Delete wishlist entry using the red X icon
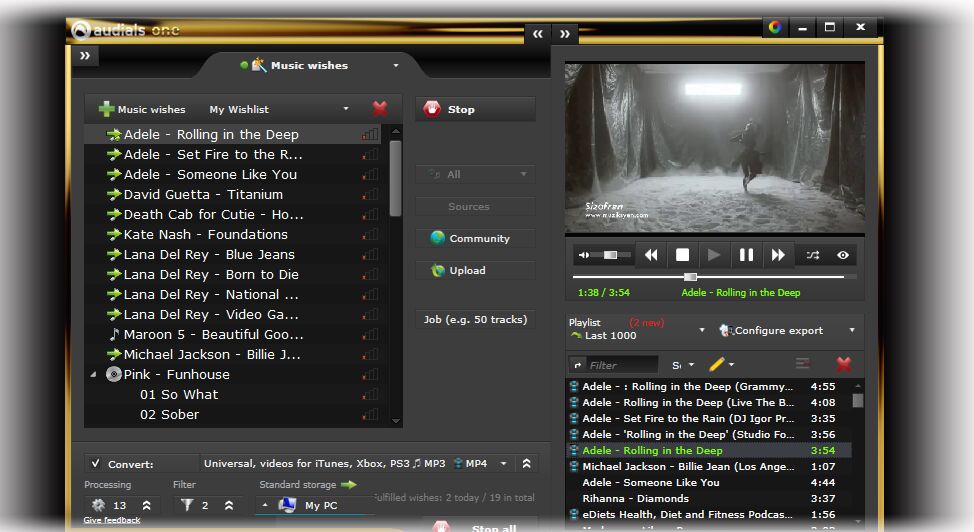The width and height of the screenshot is (974, 532). click(380, 109)
